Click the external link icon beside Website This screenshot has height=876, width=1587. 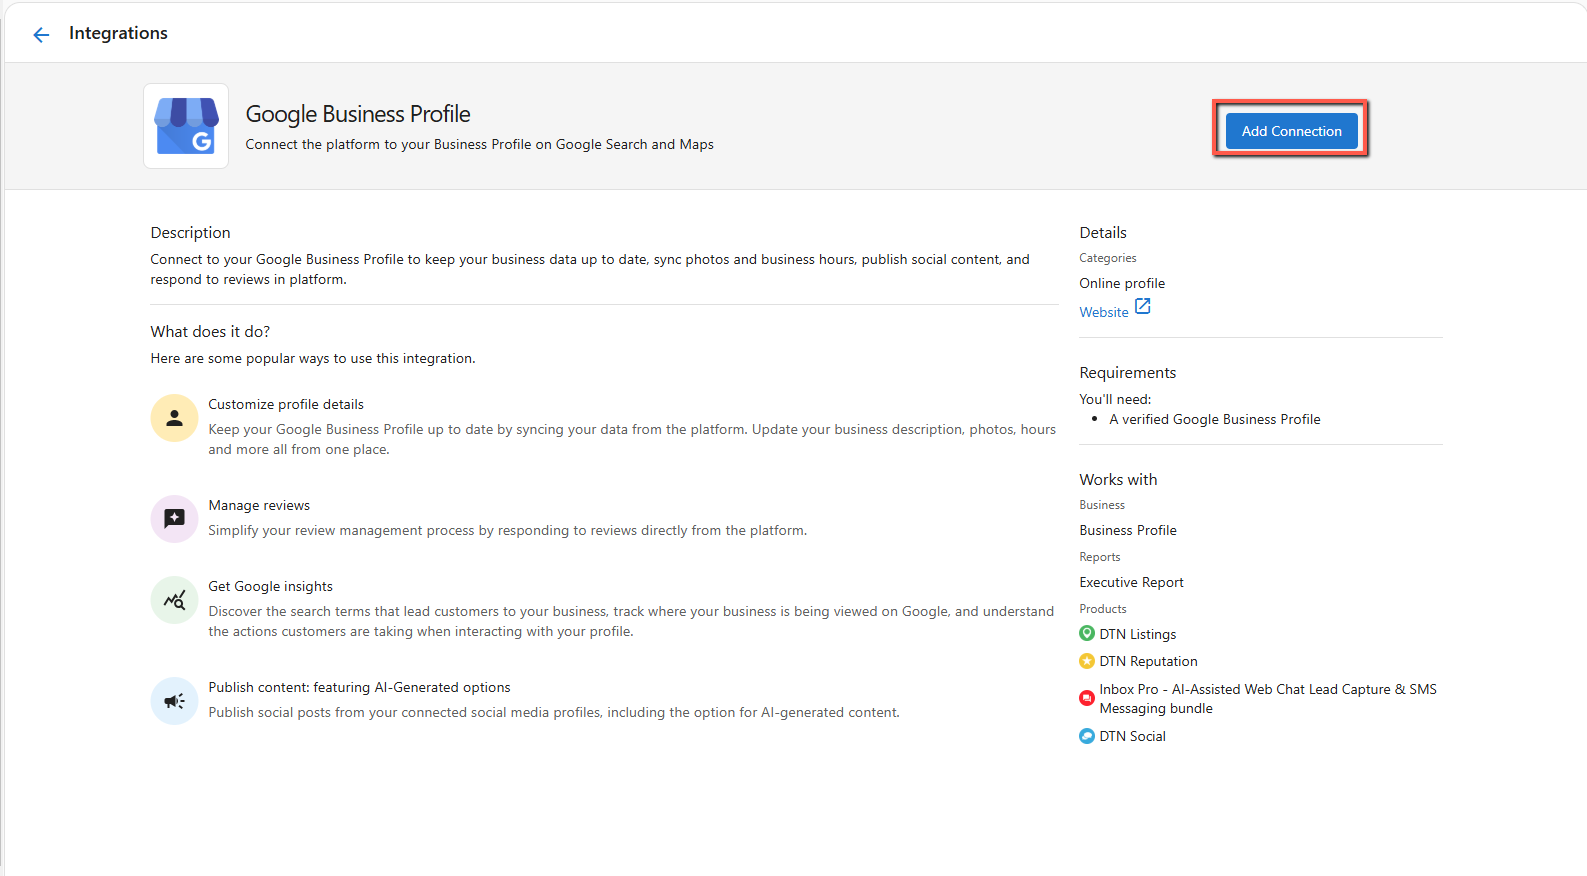[x=1142, y=307]
